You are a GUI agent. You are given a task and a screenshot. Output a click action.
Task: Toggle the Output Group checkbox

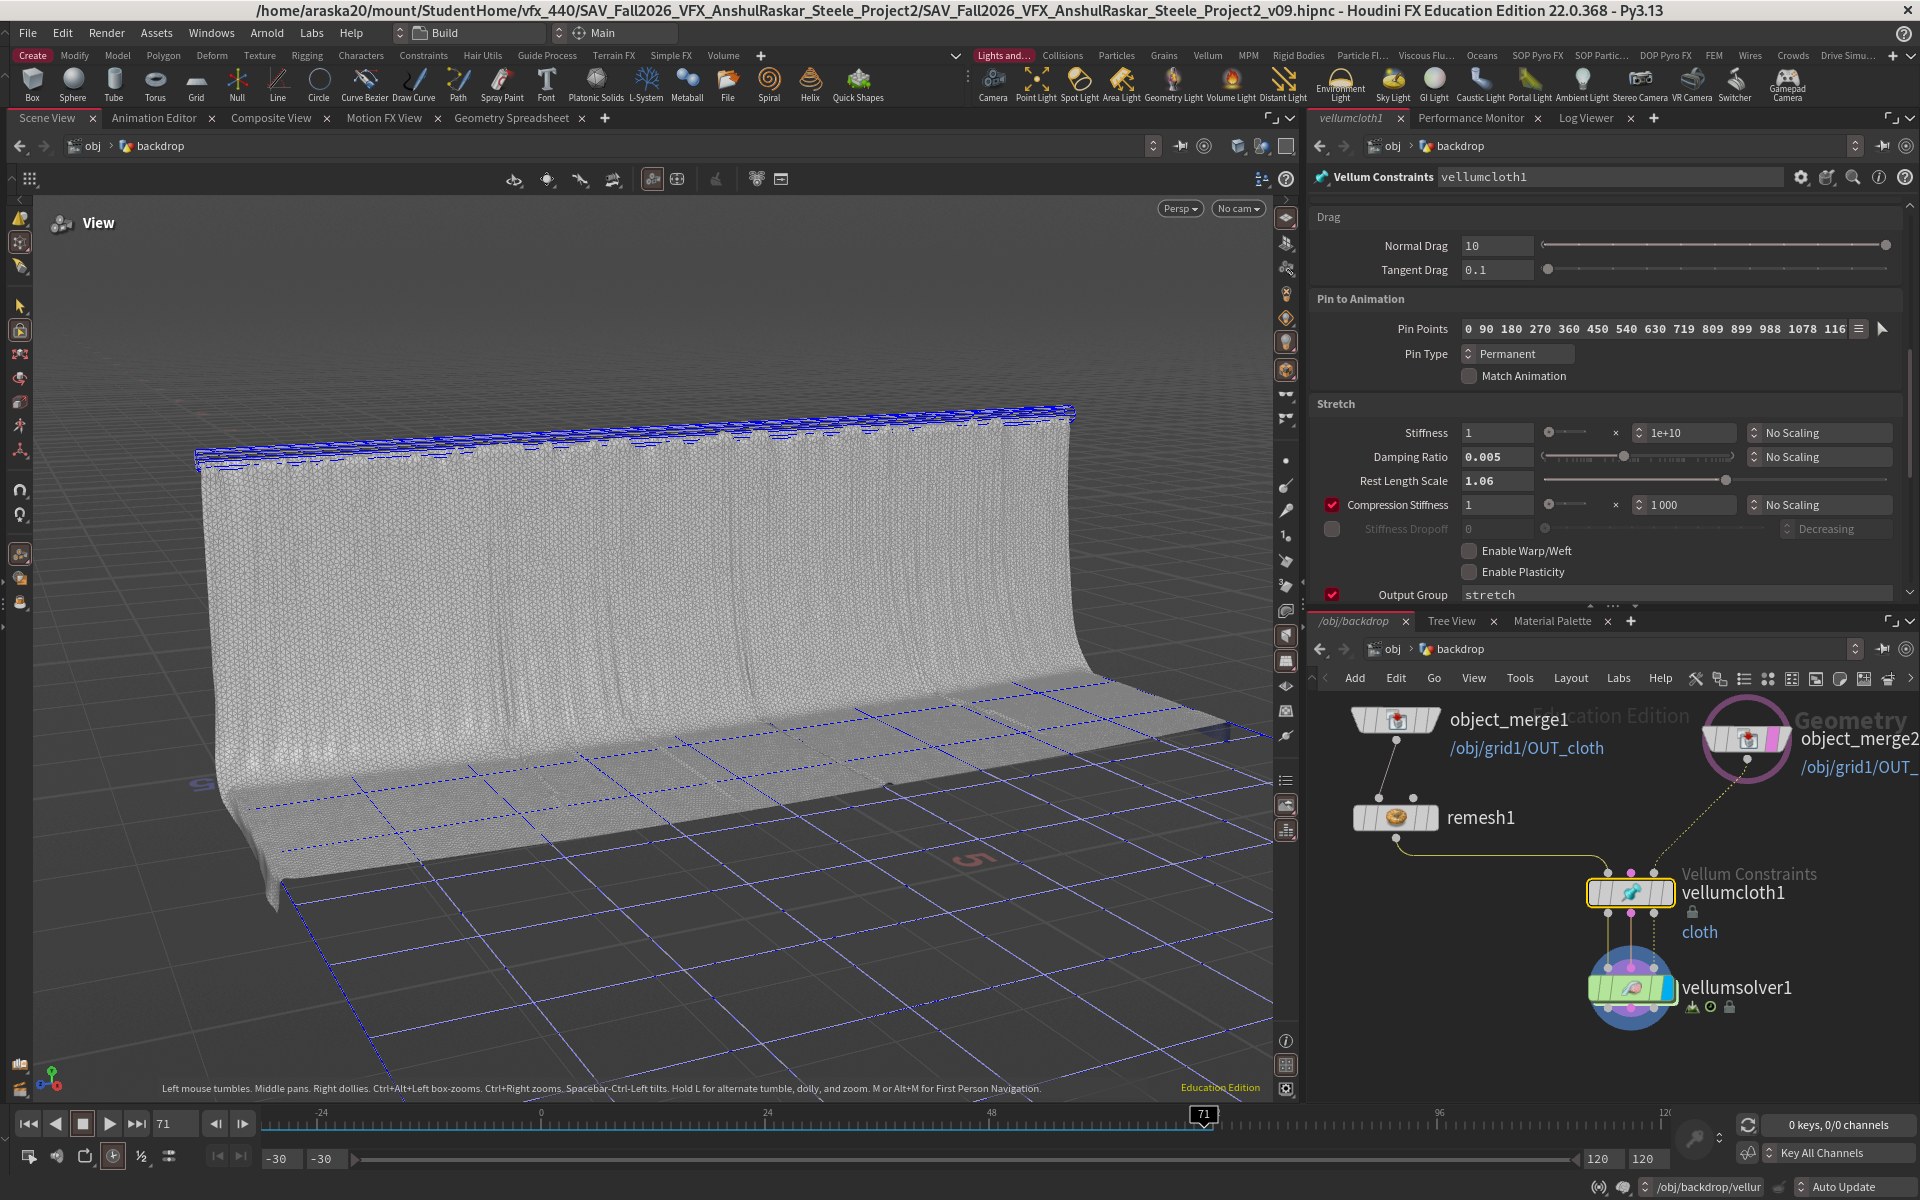[x=1332, y=595]
